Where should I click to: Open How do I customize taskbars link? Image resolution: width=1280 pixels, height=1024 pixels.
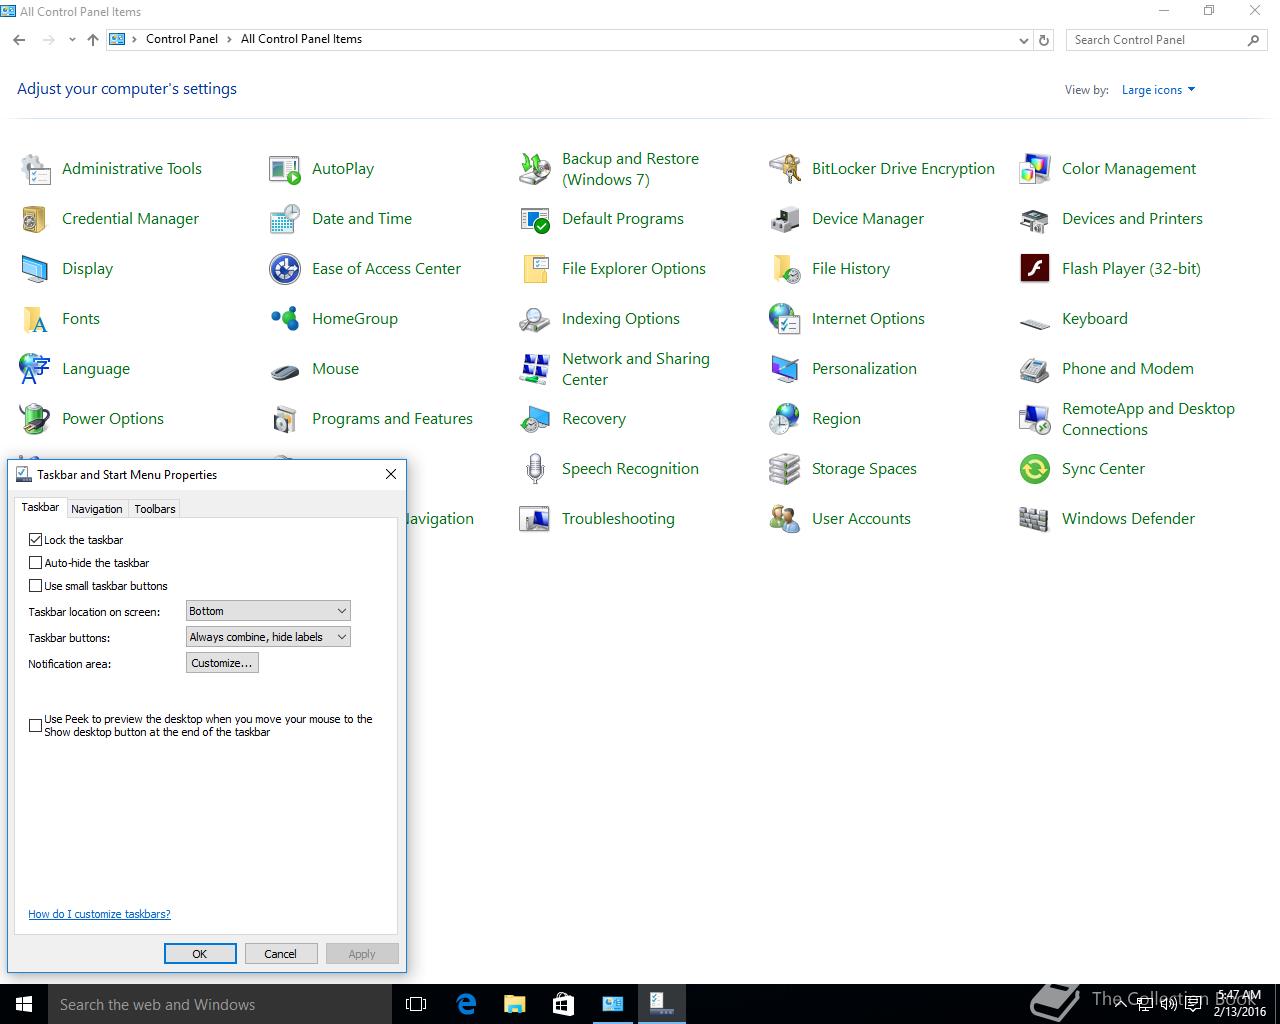(99, 914)
